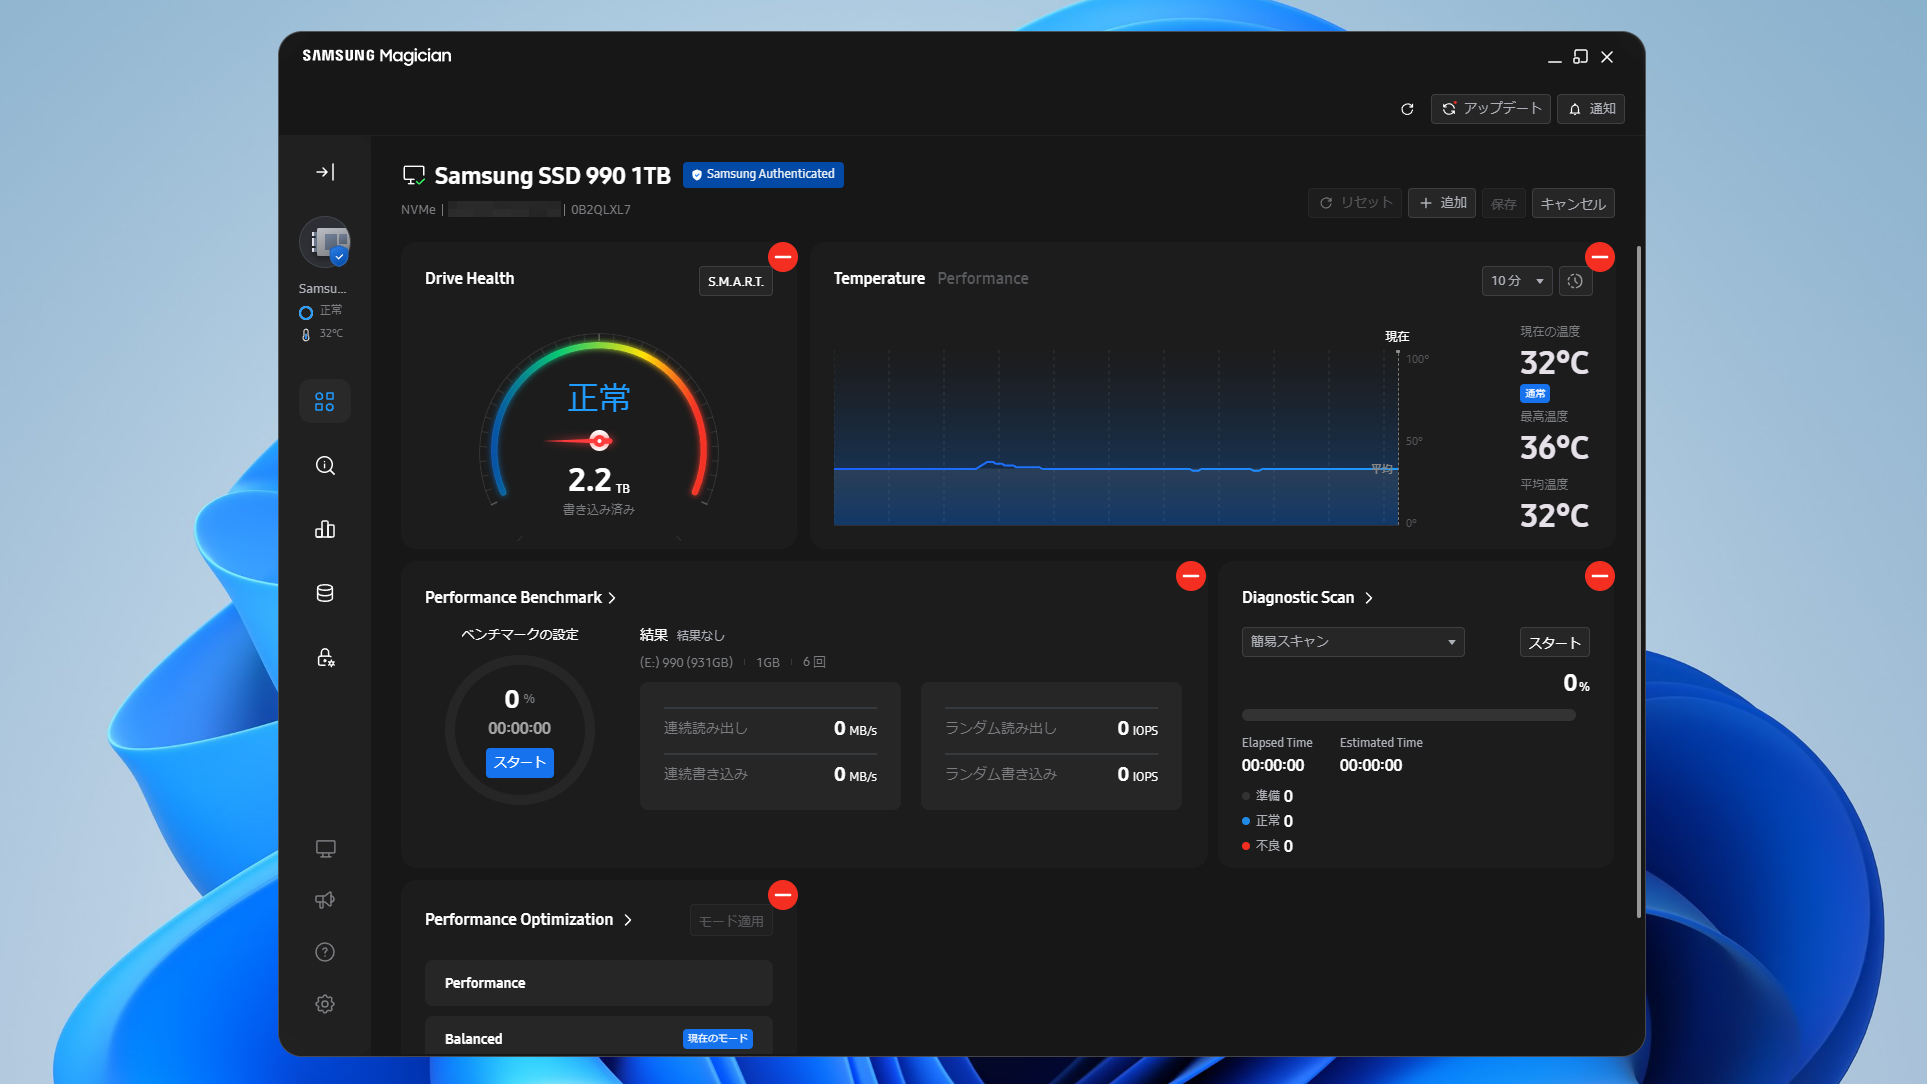This screenshot has height=1084, width=1927.
Task: Open the 簡易スキャン scan type dropdown
Action: coord(1353,642)
